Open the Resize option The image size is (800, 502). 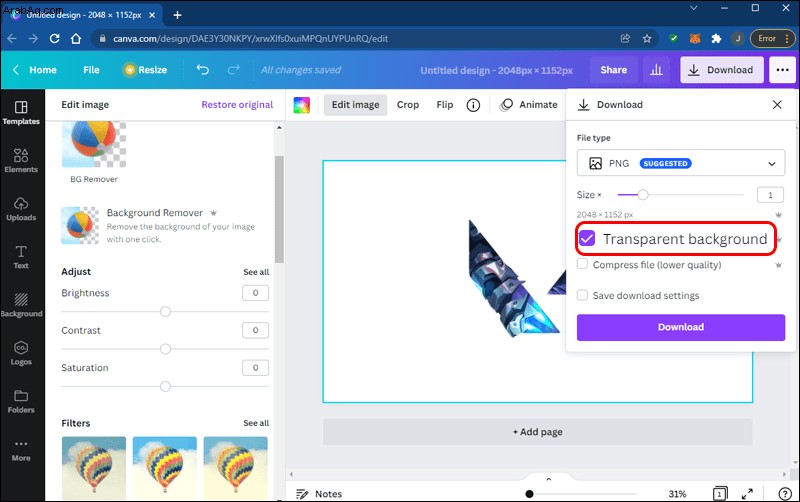pyautogui.click(x=145, y=70)
